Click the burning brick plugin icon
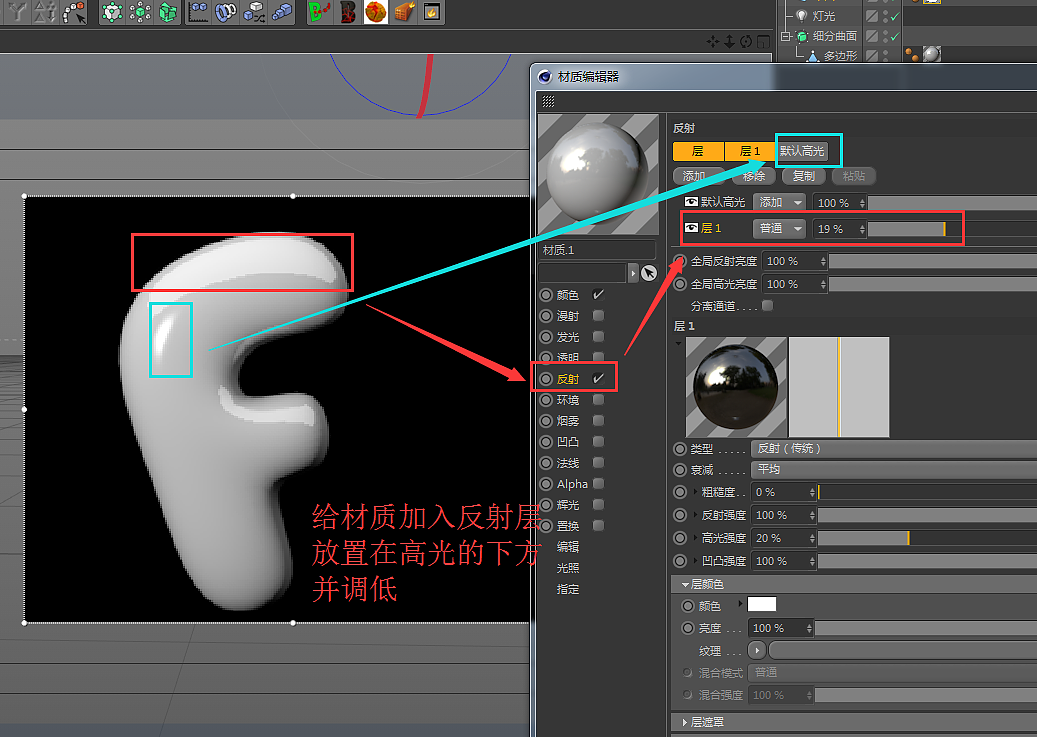This screenshot has width=1037, height=737. pos(403,12)
